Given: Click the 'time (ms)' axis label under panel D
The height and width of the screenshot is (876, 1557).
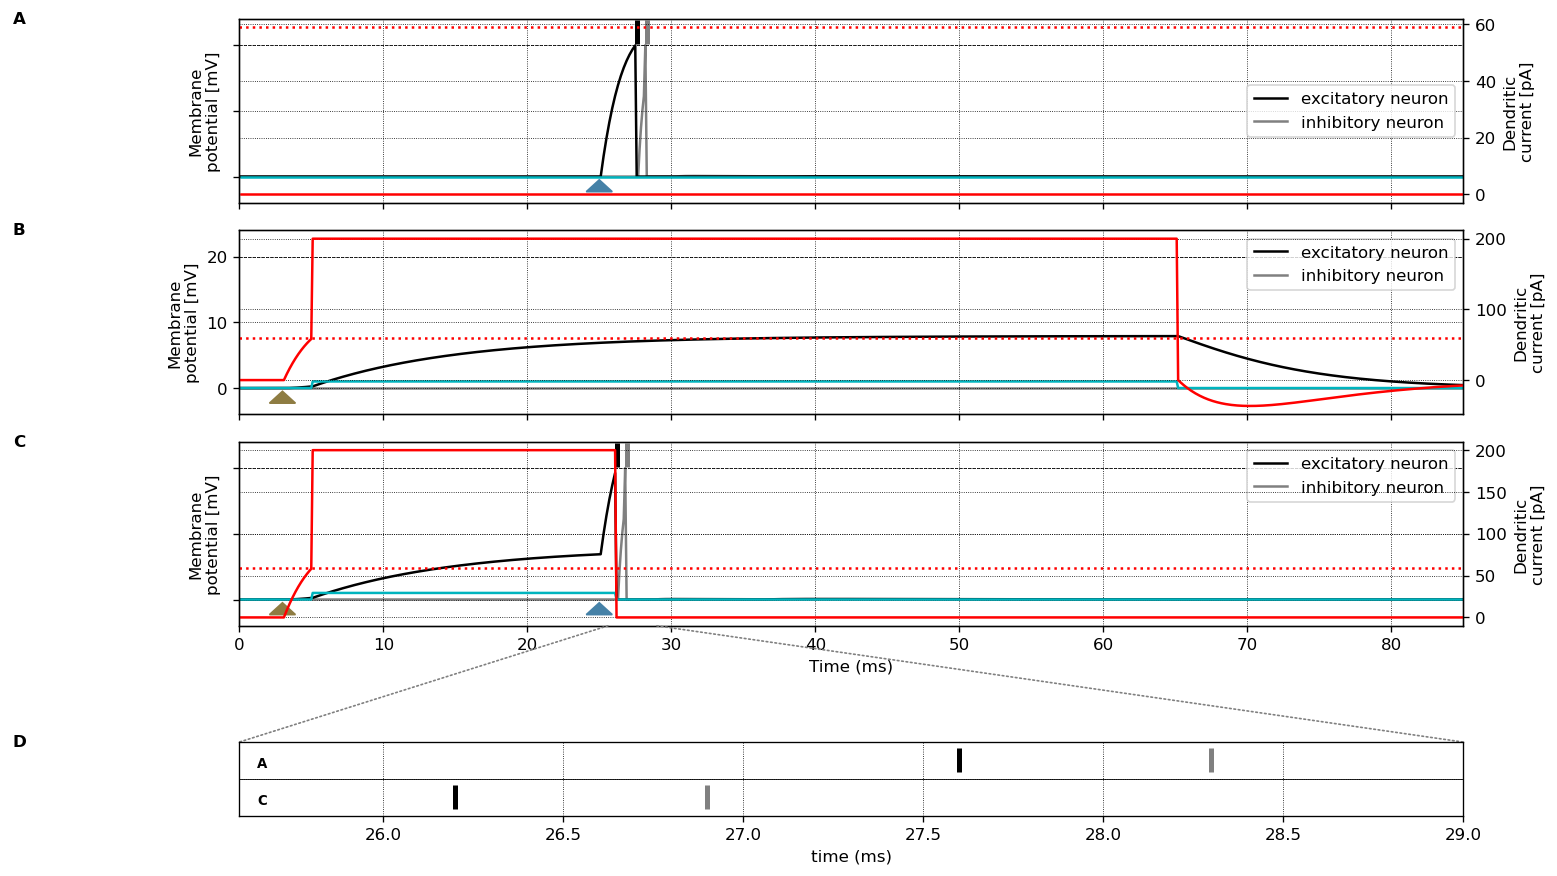Looking at the screenshot, I should coord(851,857).
